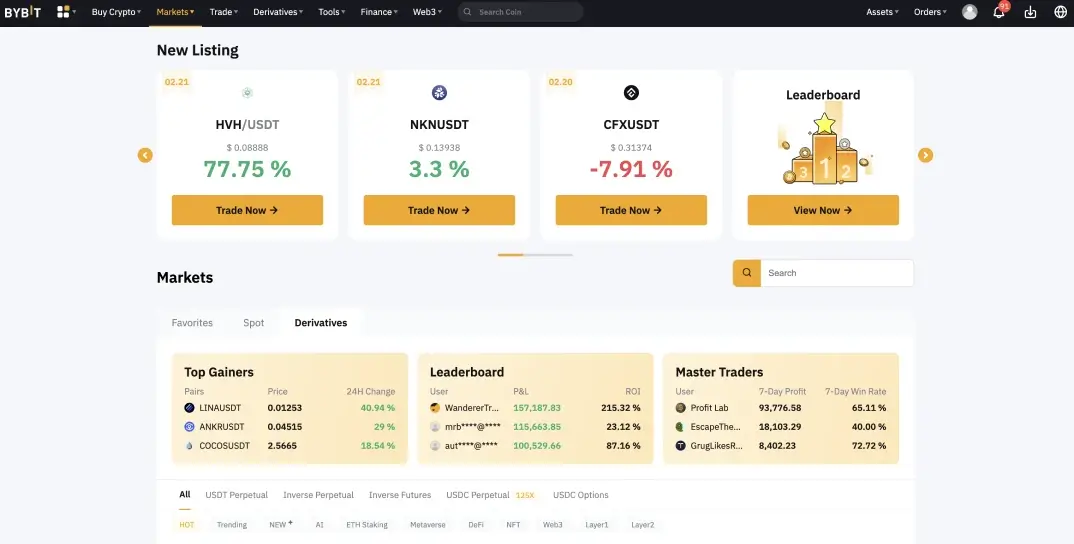This screenshot has width=1074, height=544.
Task: Focus the Search Coin field in navbar
Action: (x=521, y=12)
